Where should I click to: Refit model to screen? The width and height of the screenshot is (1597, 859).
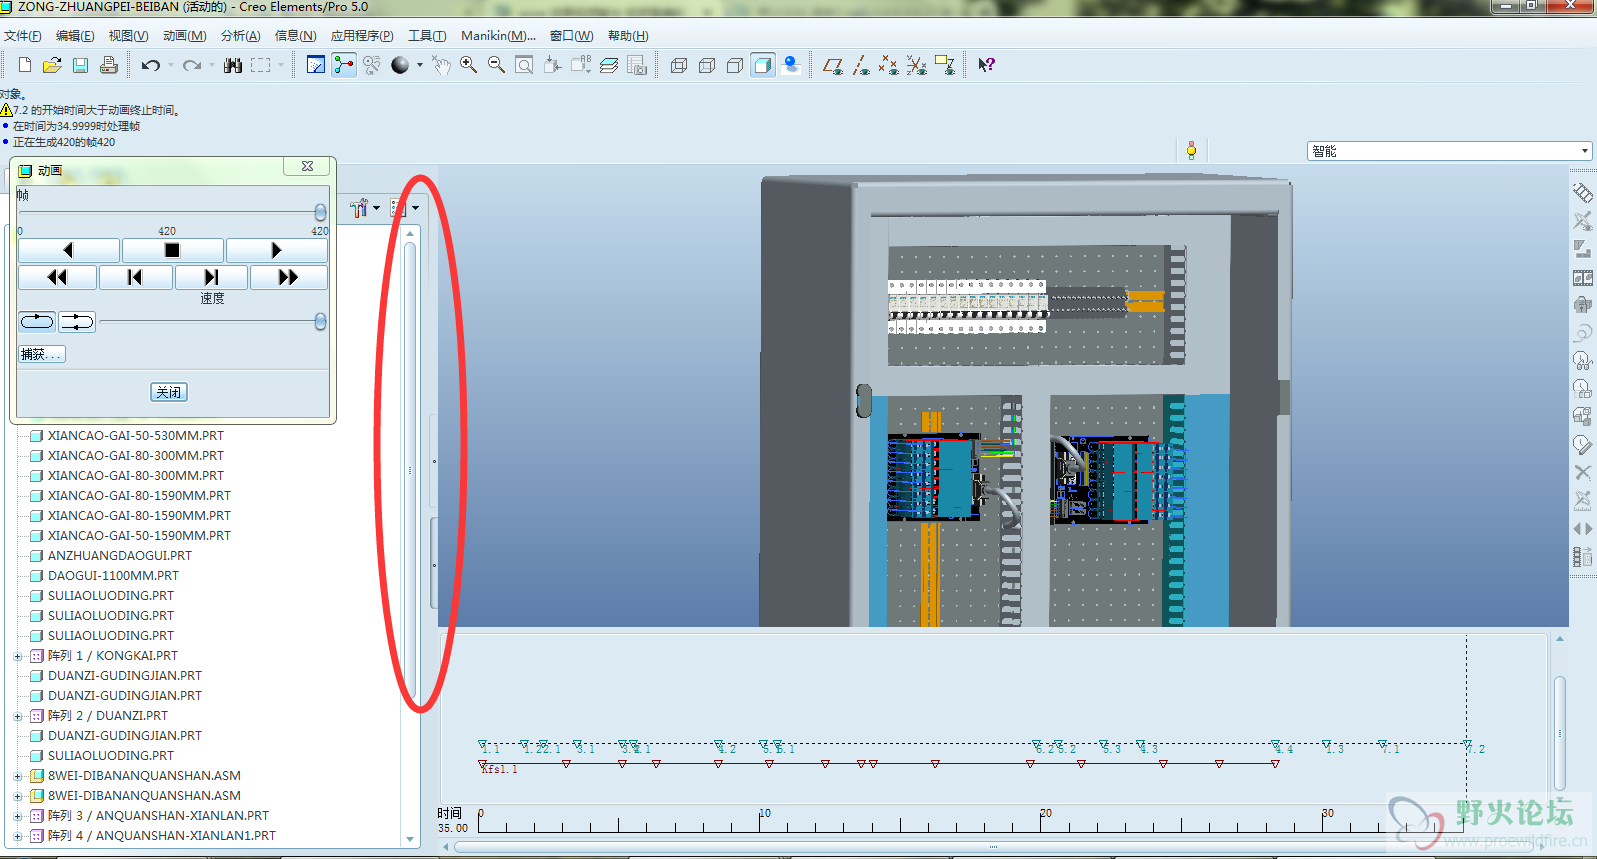pos(524,65)
